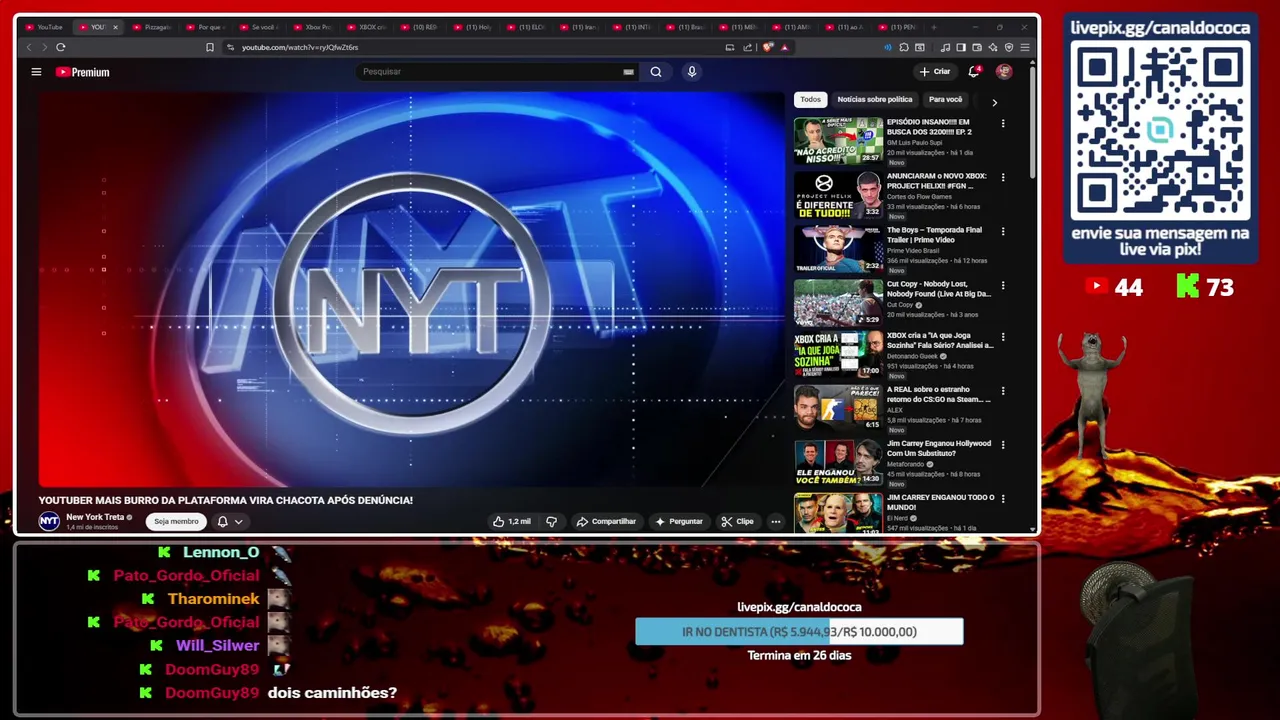Image resolution: width=1280 pixels, height=720 pixels.
Task: Open Project Helix Xbox video thumbnail
Action: click(838, 194)
